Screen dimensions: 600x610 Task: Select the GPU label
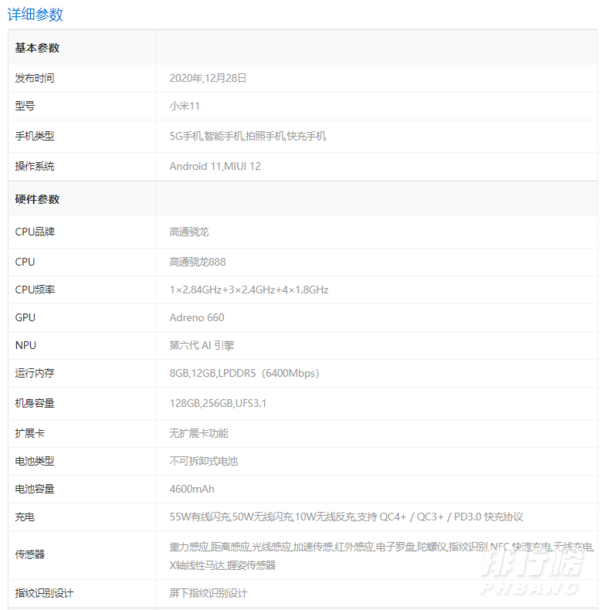tap(25, 317)
